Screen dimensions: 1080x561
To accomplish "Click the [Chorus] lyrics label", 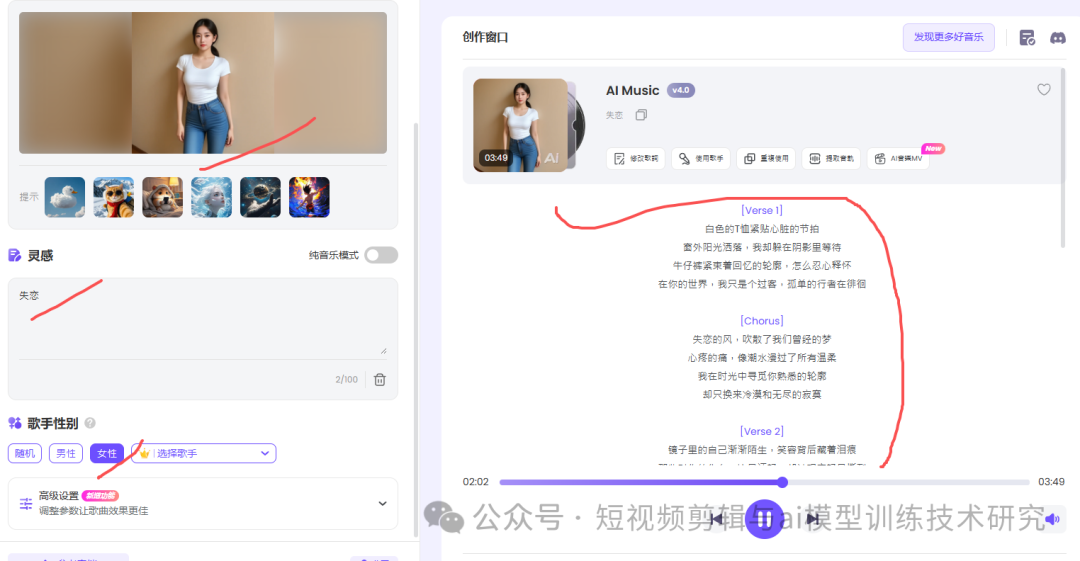I will (762, 320).
